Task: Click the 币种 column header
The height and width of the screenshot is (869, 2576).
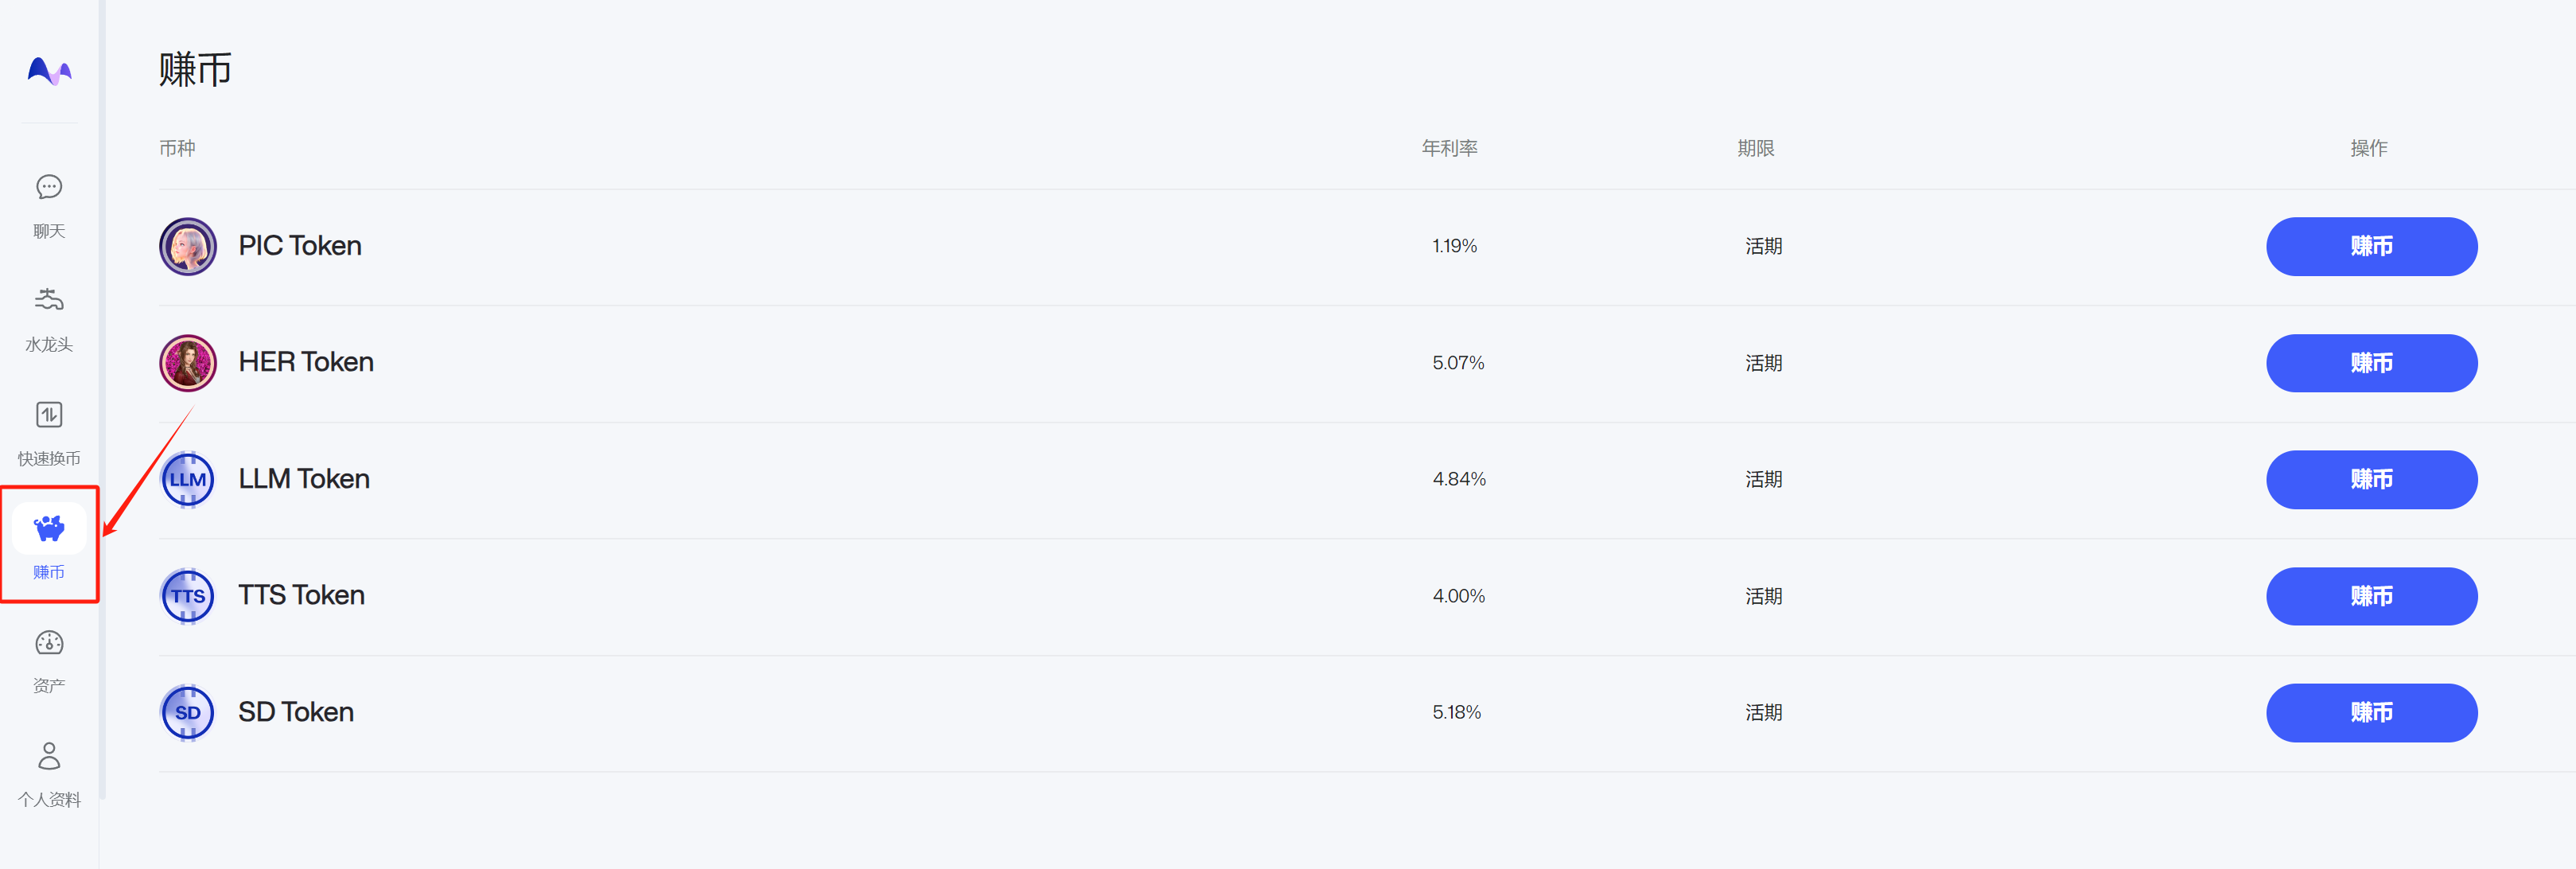Action: click(x=177, y=148)
